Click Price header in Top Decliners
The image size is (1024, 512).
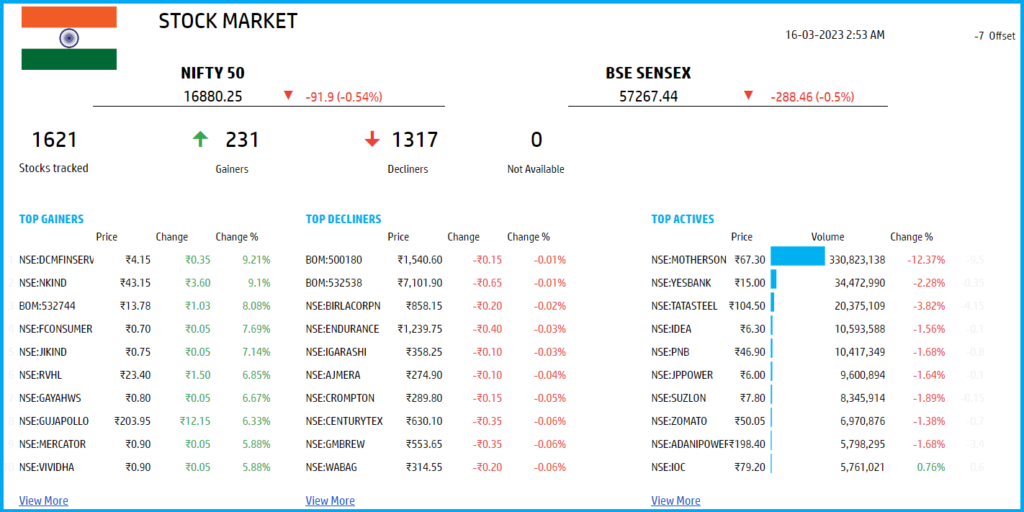[x=398, y=237]
